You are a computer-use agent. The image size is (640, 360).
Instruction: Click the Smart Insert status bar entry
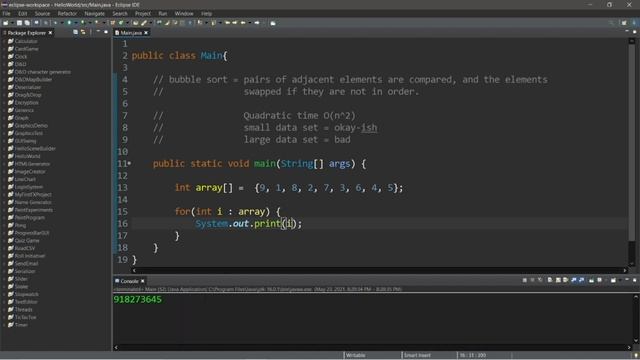[417, 355]
